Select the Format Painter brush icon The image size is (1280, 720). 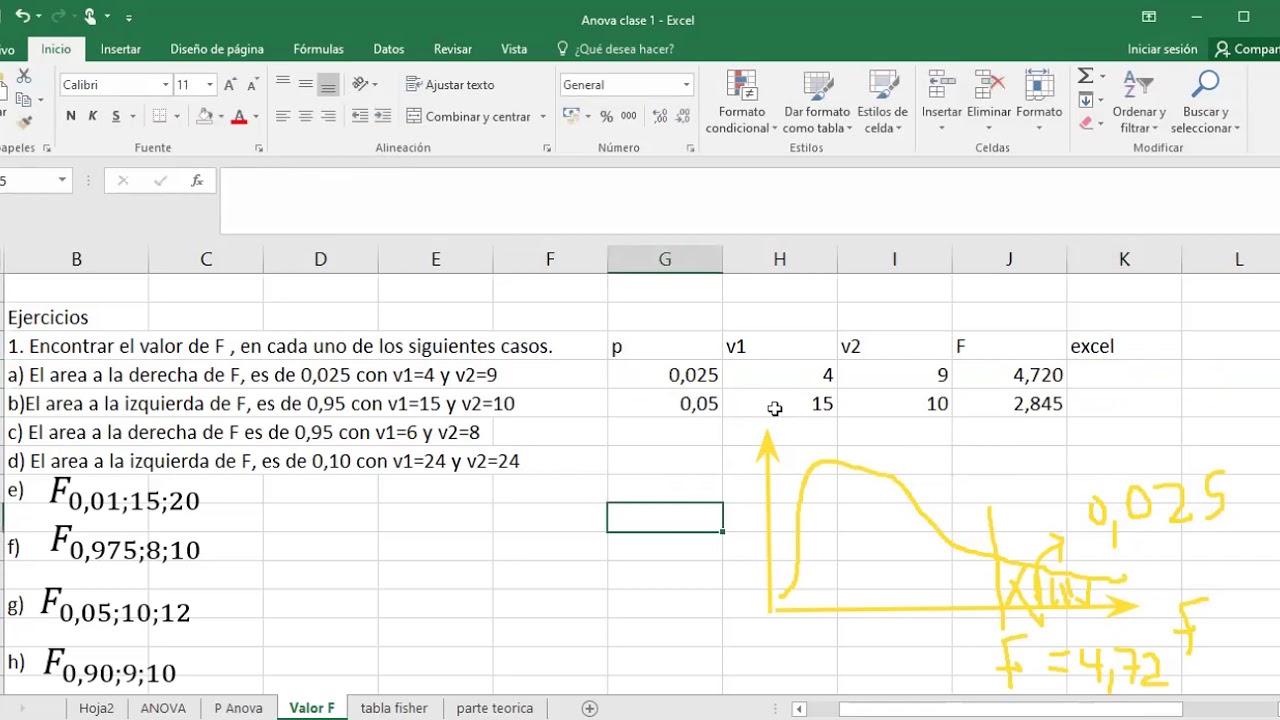click(x=24, y=122)
